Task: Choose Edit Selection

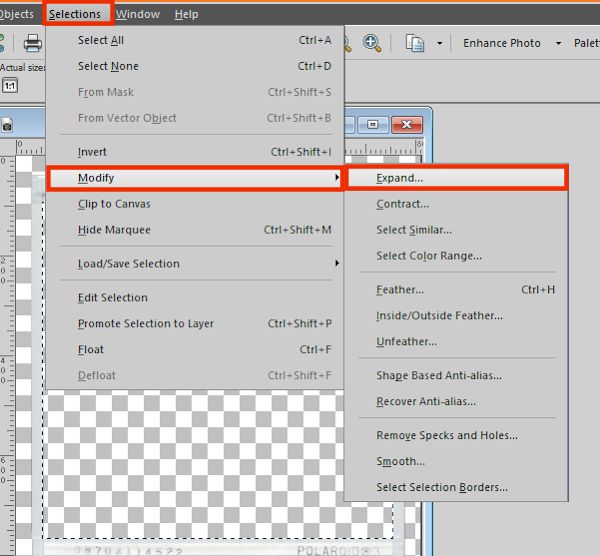Action: (x=195, y=297)
